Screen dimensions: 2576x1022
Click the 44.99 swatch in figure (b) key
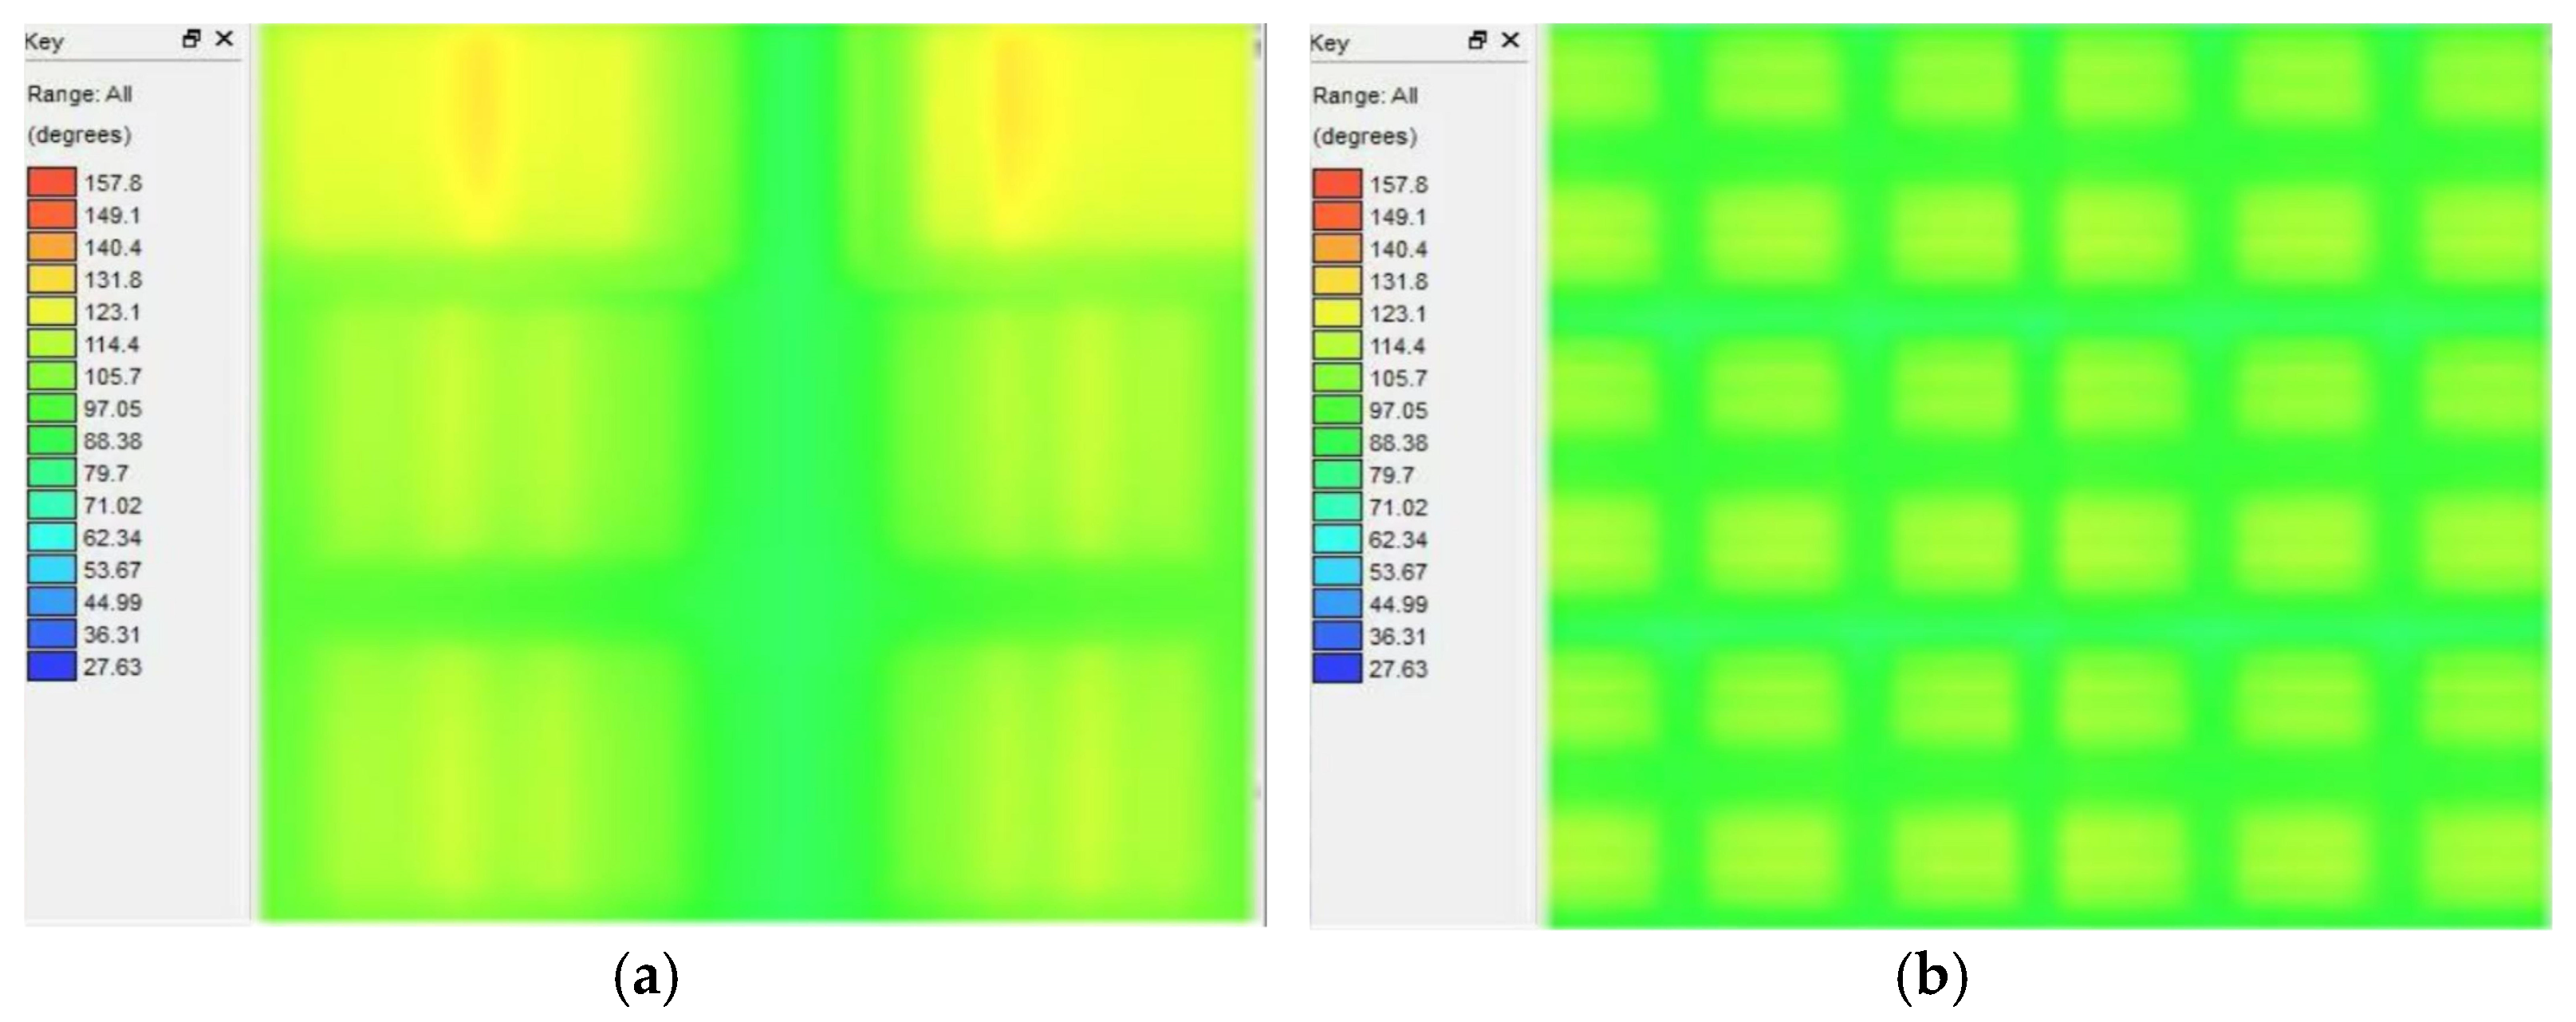click(x=1337, y=603)
